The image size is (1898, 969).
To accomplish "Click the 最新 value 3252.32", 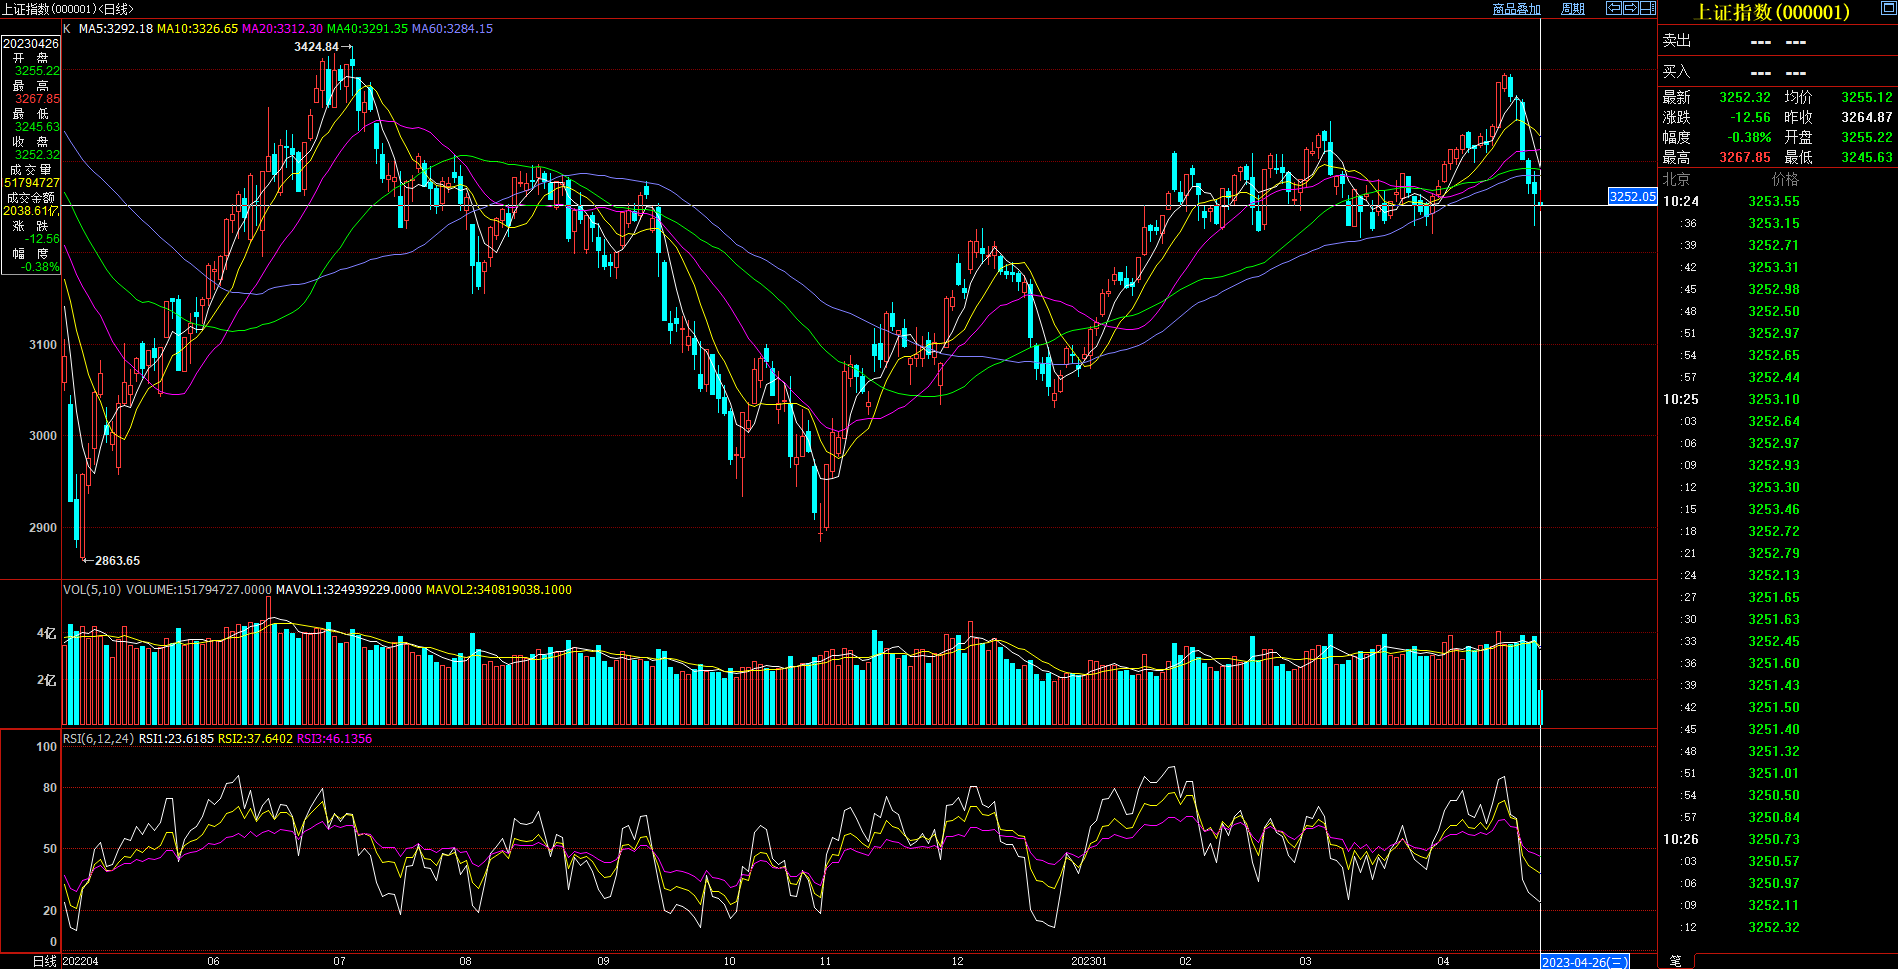I will [1745, 97].
